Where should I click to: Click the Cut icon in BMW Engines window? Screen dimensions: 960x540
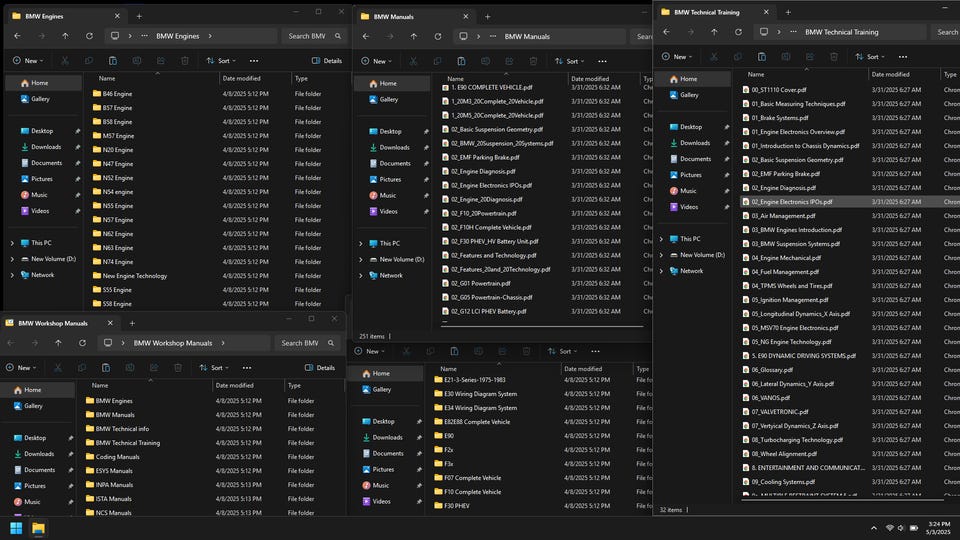click(x=64, y=61)
